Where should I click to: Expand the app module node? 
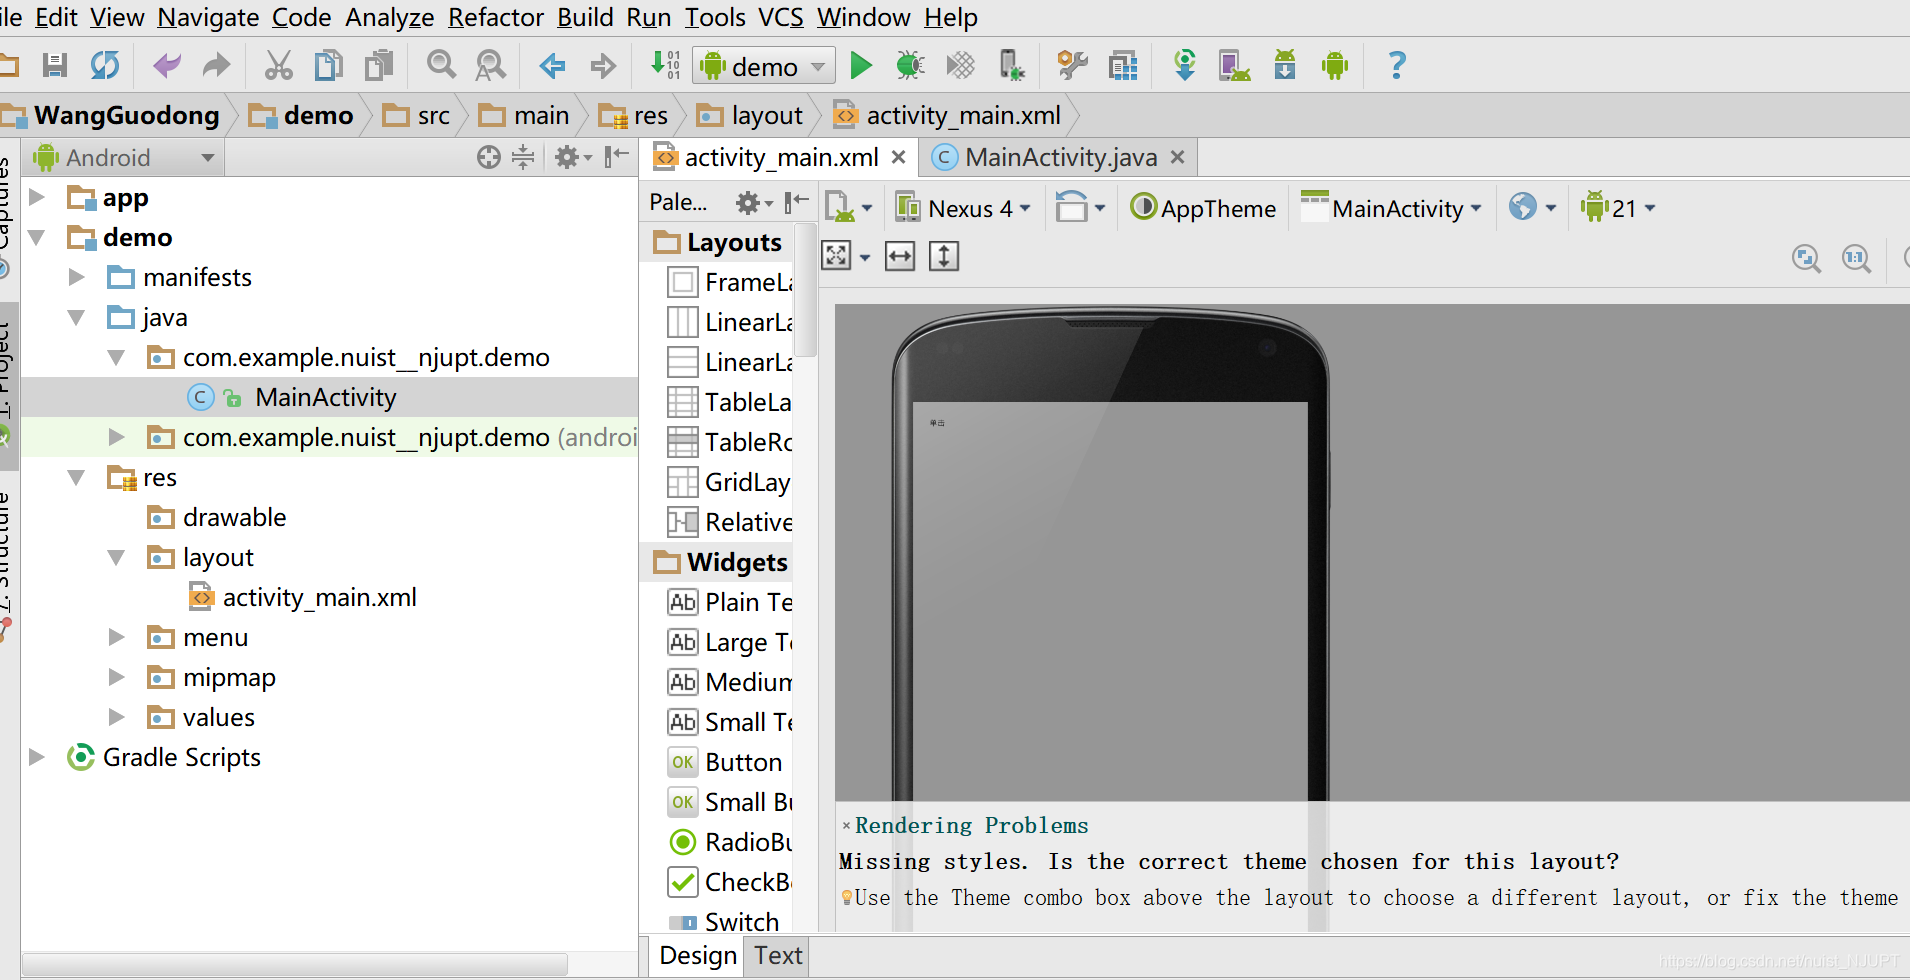37,197
